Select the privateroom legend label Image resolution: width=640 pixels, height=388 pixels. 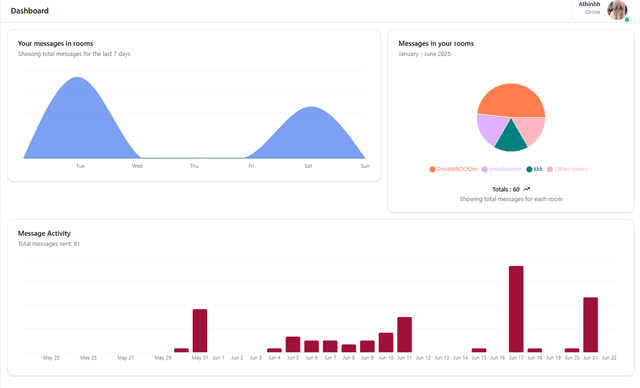(x=505, y=169)
